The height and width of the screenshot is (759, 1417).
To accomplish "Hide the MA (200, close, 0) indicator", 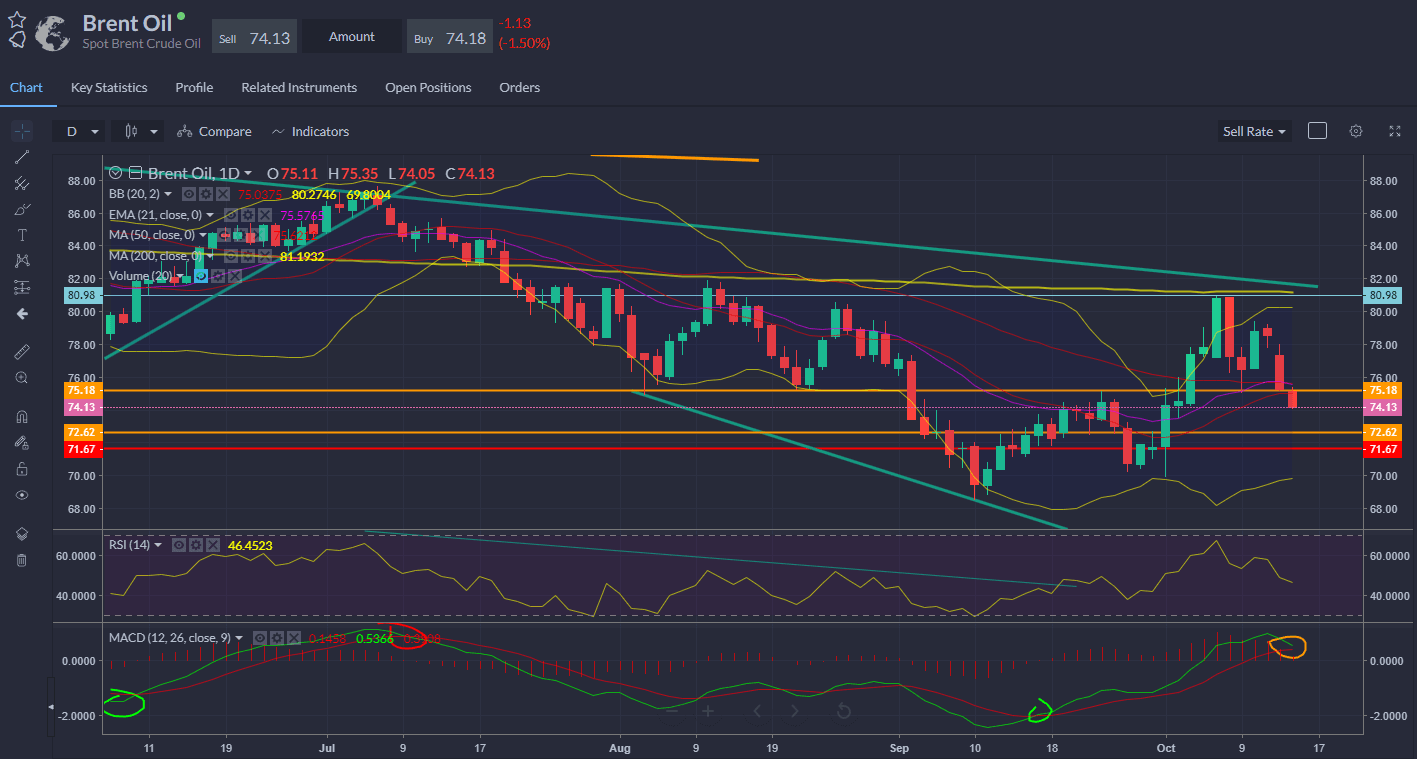I will pos(231,256).
